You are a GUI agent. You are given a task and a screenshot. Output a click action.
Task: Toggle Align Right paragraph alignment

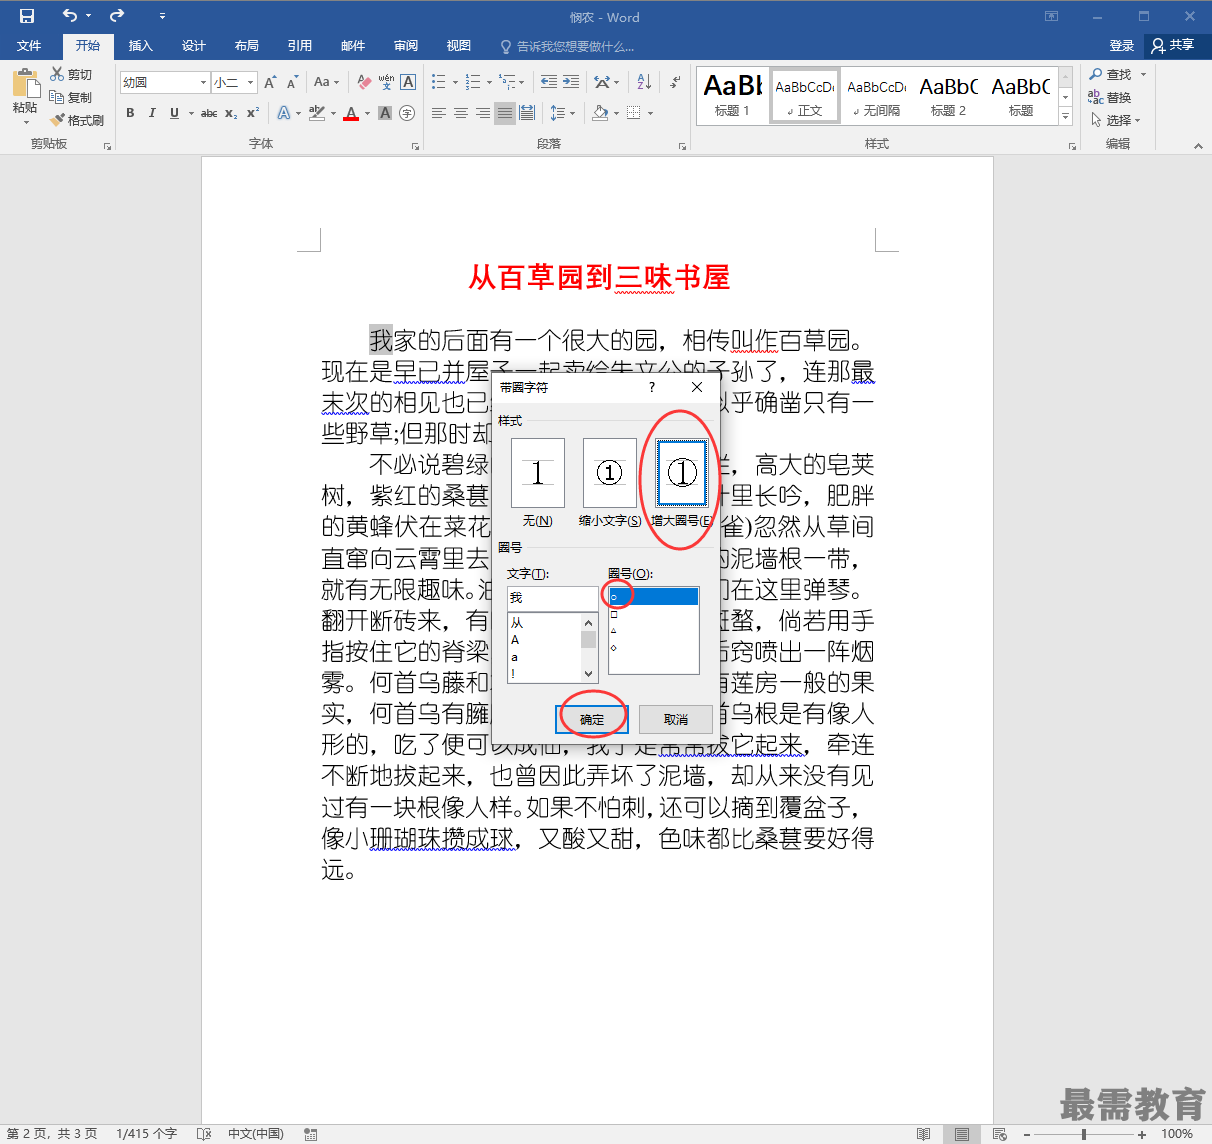[483, 113]
